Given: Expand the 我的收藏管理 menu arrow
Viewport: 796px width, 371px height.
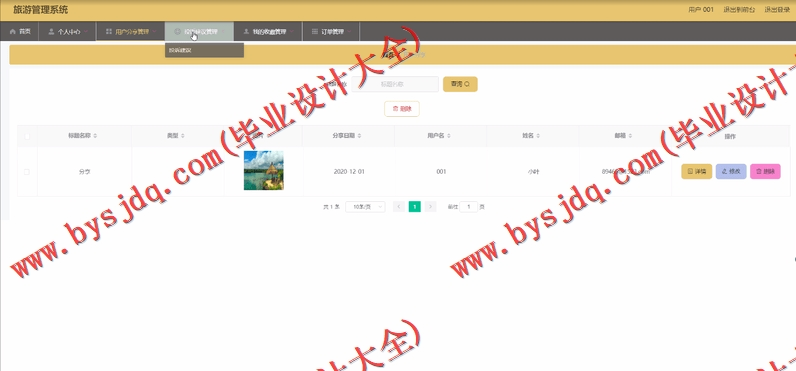Looking at the screenshot, I should (291, 31).
